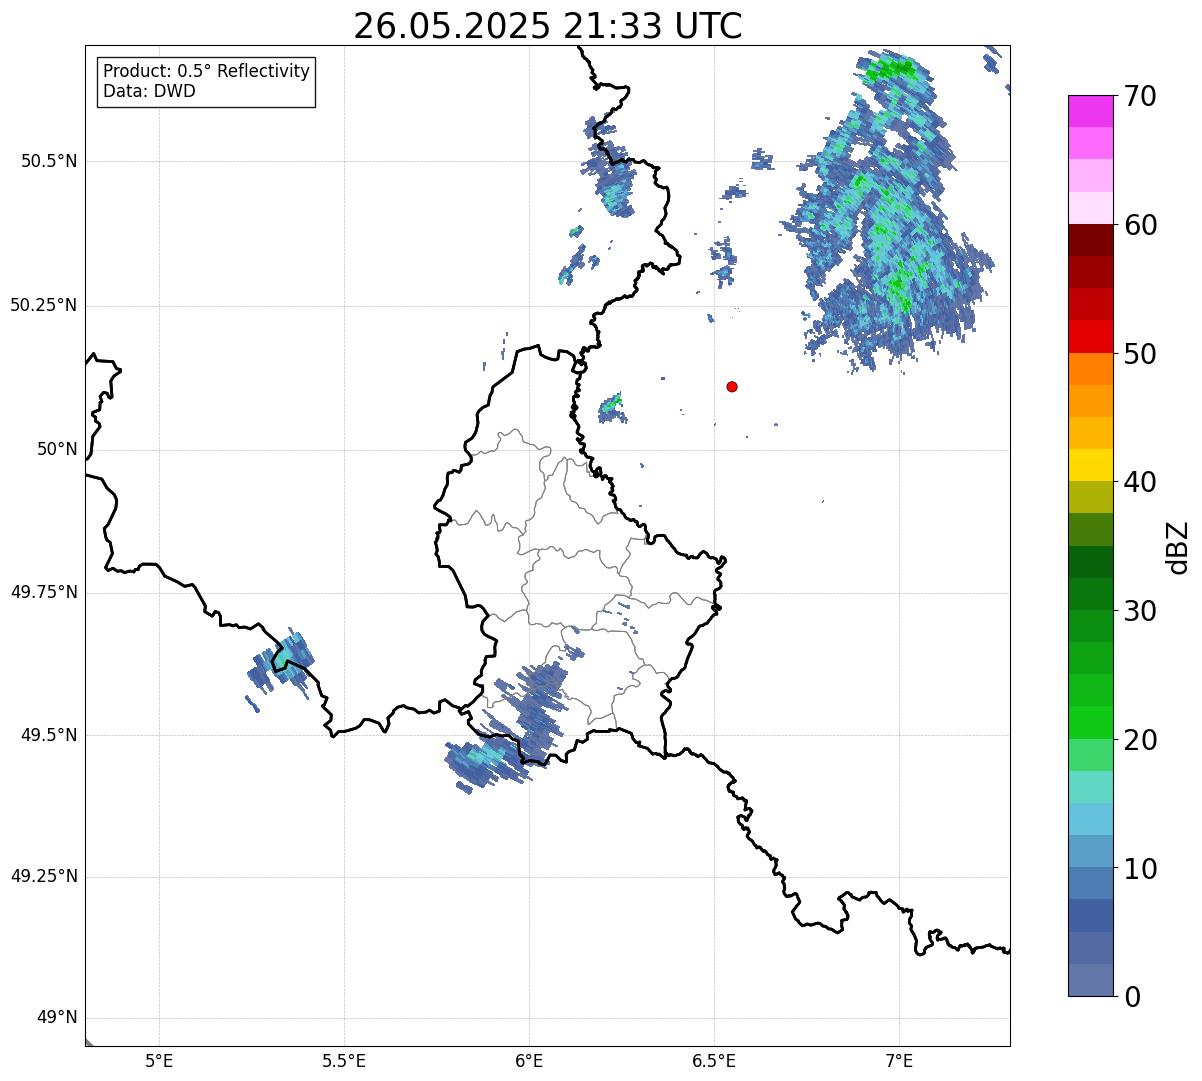Click the latitude label "49.25°N"
The height and width of the screenshot is (1081, 1202).
coord(44,876)
